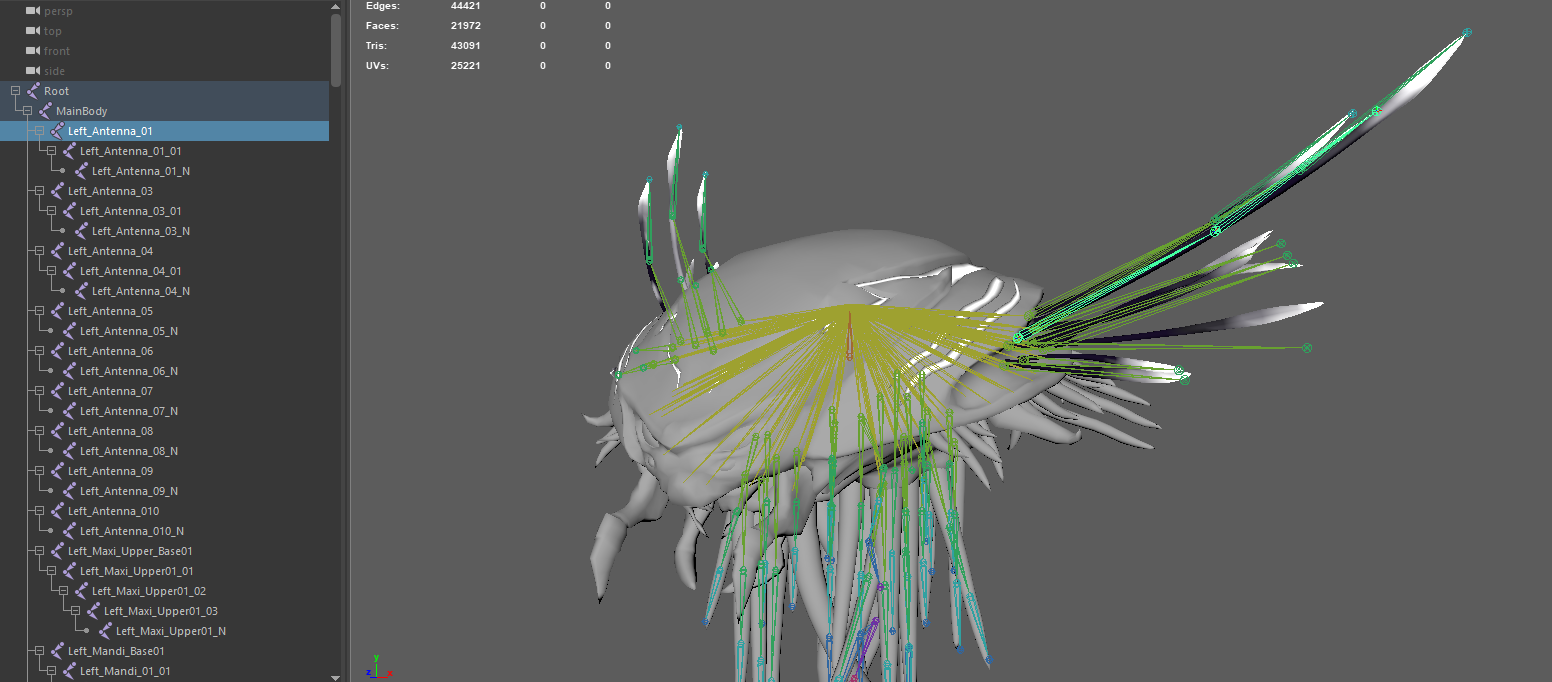Click the joint icon of Left_Antenna_05_N

tap(69, 331)
